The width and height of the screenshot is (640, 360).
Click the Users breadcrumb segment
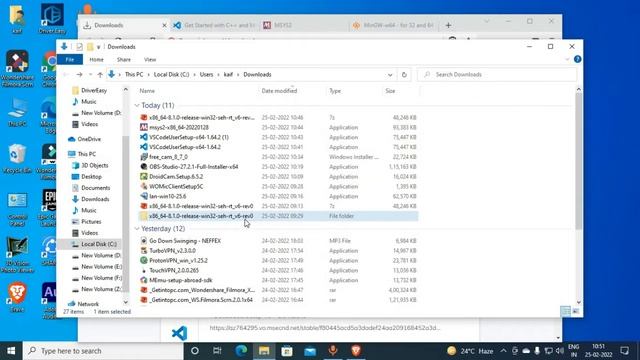(206, 75)
